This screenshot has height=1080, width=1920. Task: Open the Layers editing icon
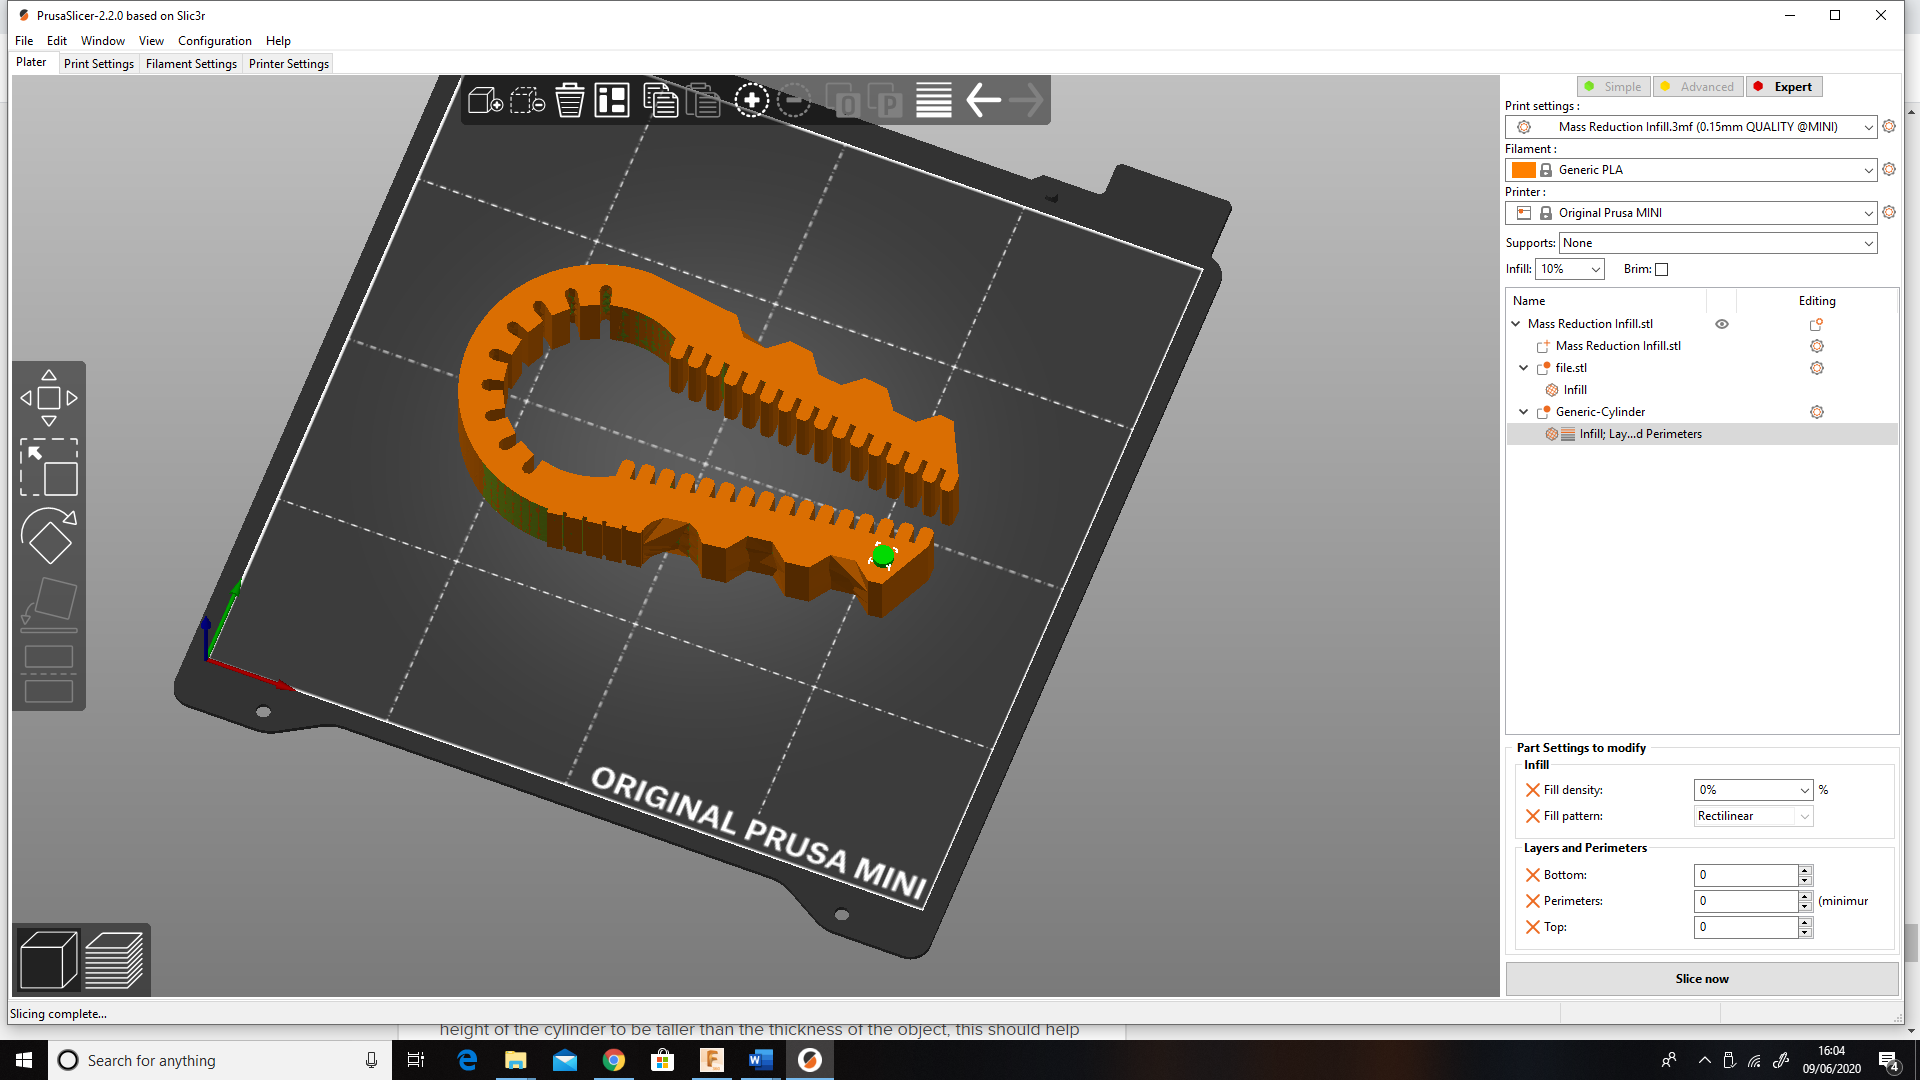[933, 100]
